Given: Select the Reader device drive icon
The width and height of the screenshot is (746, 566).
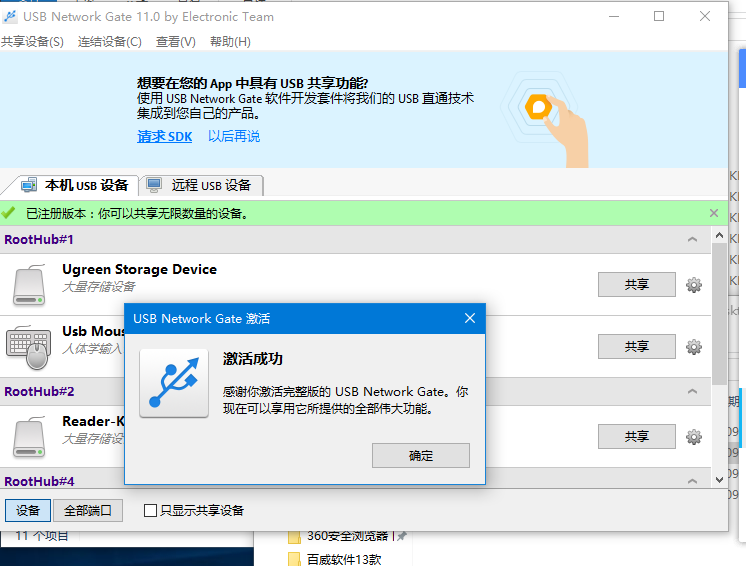Looking at the screenshot, I should pyautogui.click(x=29, y=437).
